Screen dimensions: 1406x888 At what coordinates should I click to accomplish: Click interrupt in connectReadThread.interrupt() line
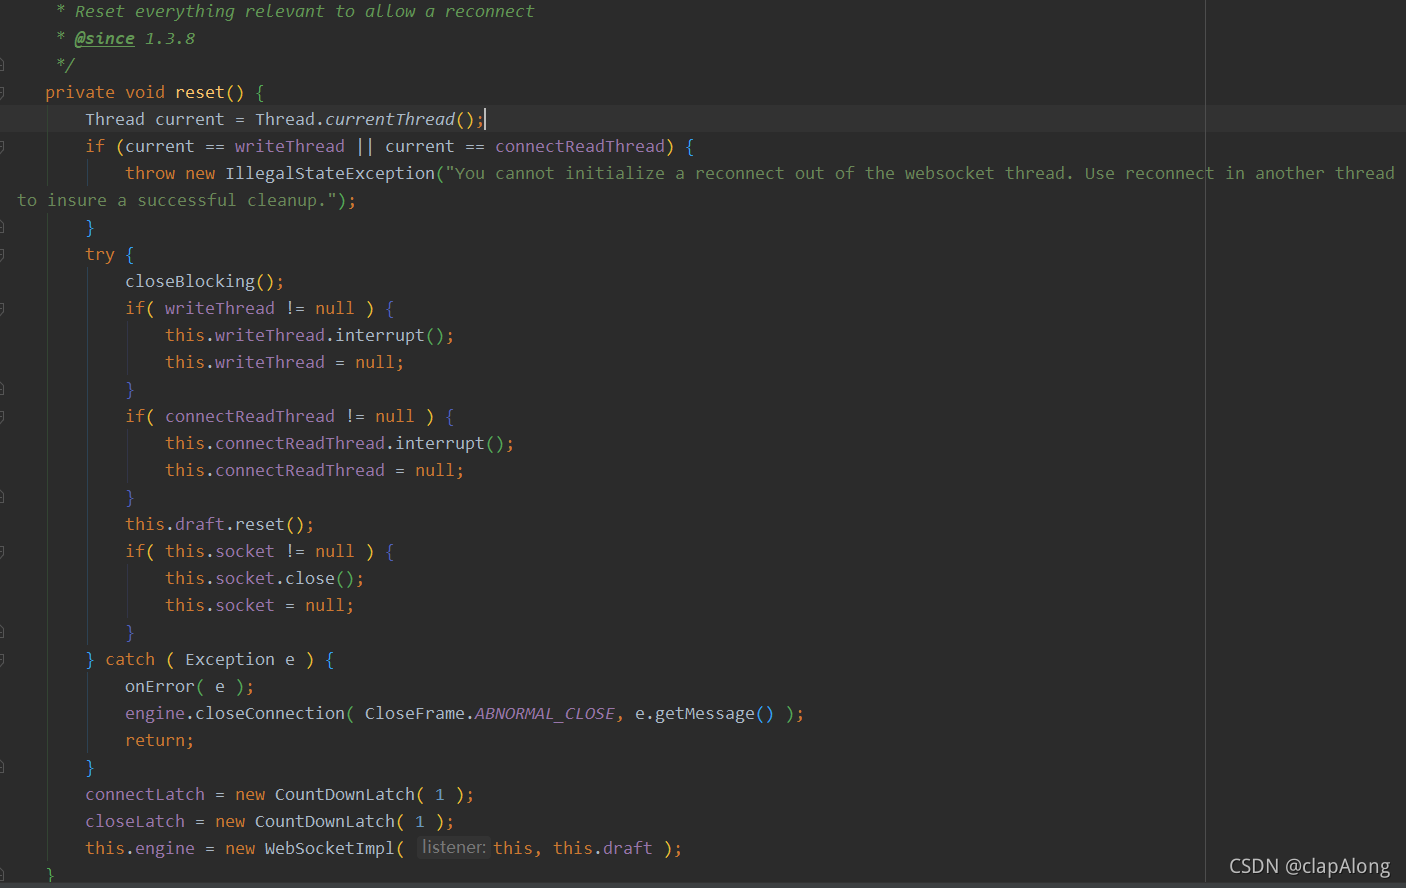(x=440, y=443)
